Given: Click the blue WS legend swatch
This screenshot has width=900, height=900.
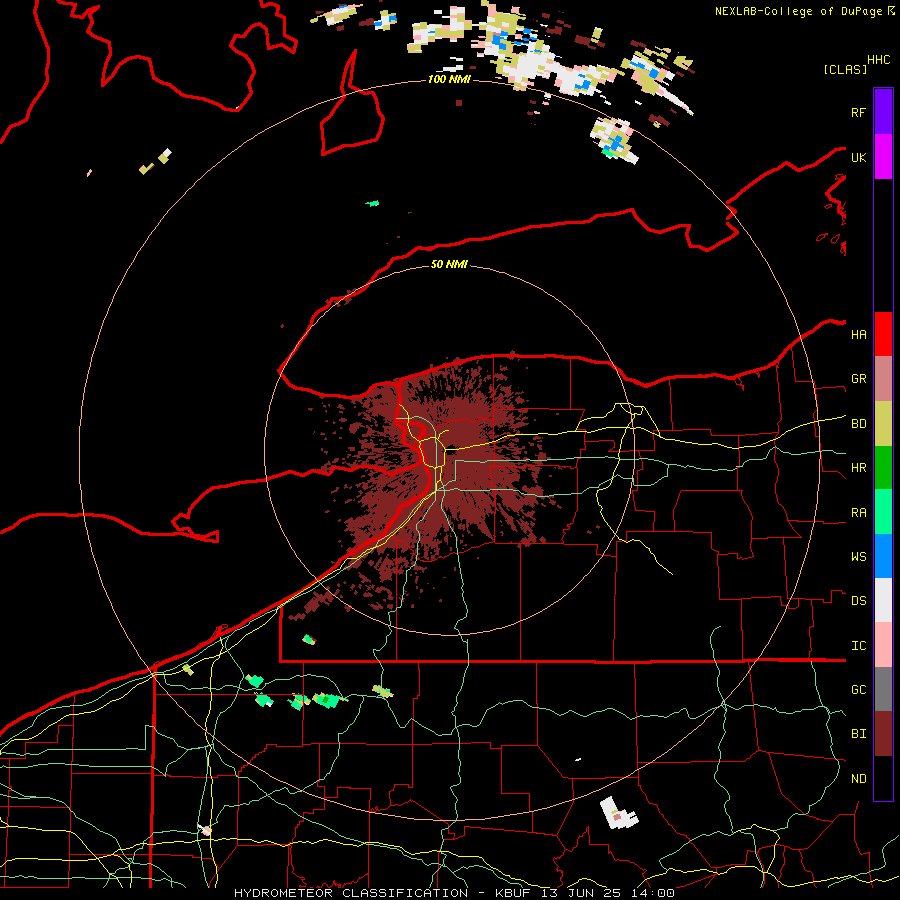Looking at the screenshot, I should [883, 556].
